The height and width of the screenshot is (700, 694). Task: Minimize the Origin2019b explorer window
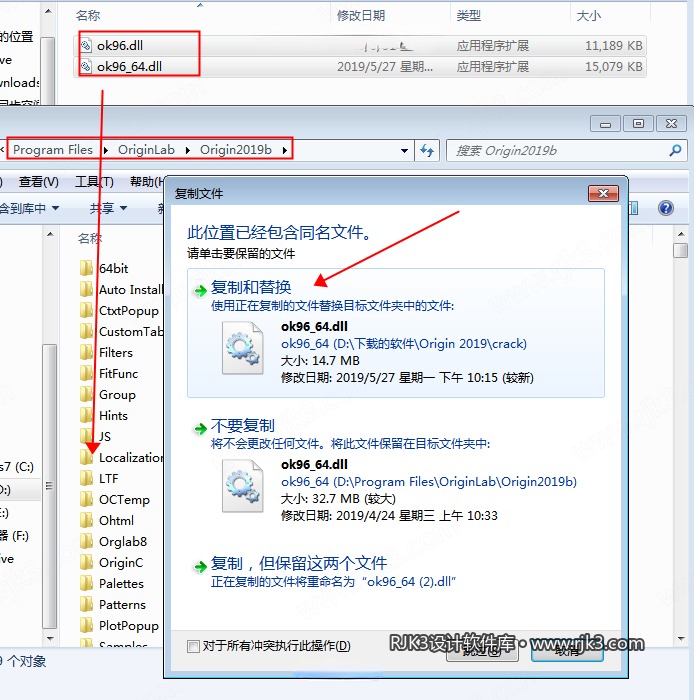coord(605,124)
